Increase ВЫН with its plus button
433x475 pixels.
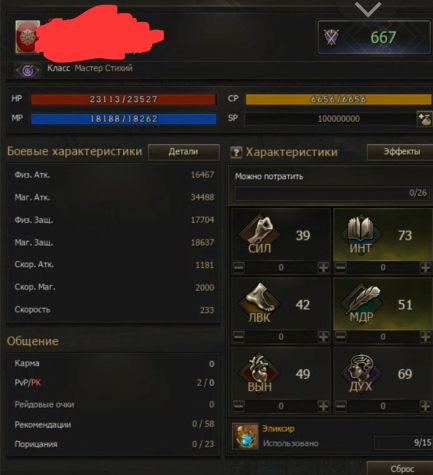point(323,406)
